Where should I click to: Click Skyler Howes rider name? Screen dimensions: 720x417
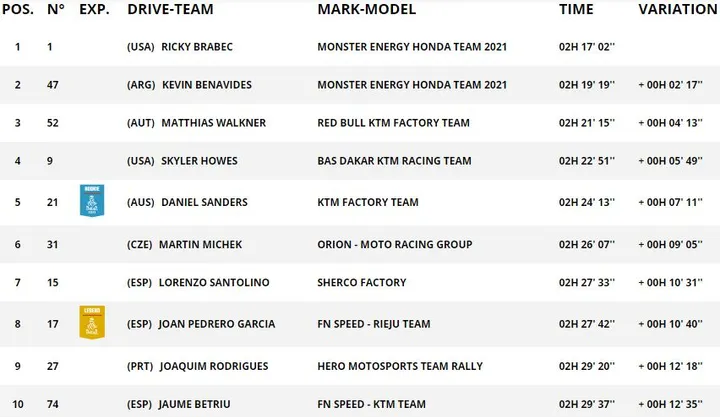click(x=199, y=161)
